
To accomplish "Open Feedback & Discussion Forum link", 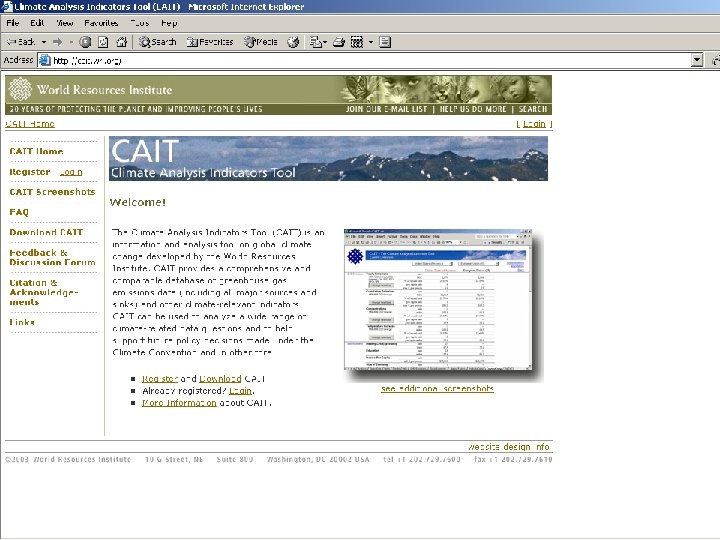I will pyautogui.click(x=52, y=257).
